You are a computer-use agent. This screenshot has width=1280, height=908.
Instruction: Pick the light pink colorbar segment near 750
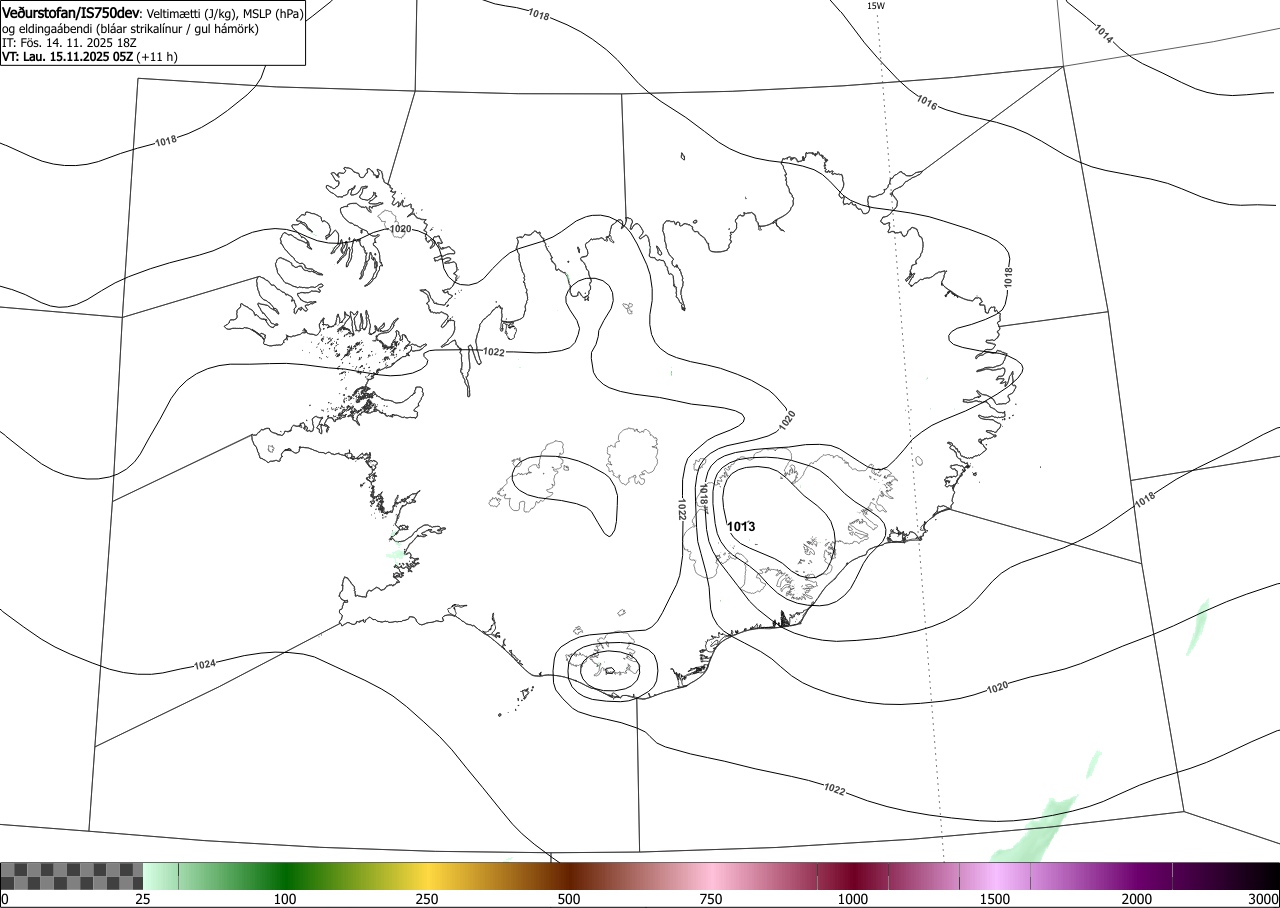pos(711,876)
